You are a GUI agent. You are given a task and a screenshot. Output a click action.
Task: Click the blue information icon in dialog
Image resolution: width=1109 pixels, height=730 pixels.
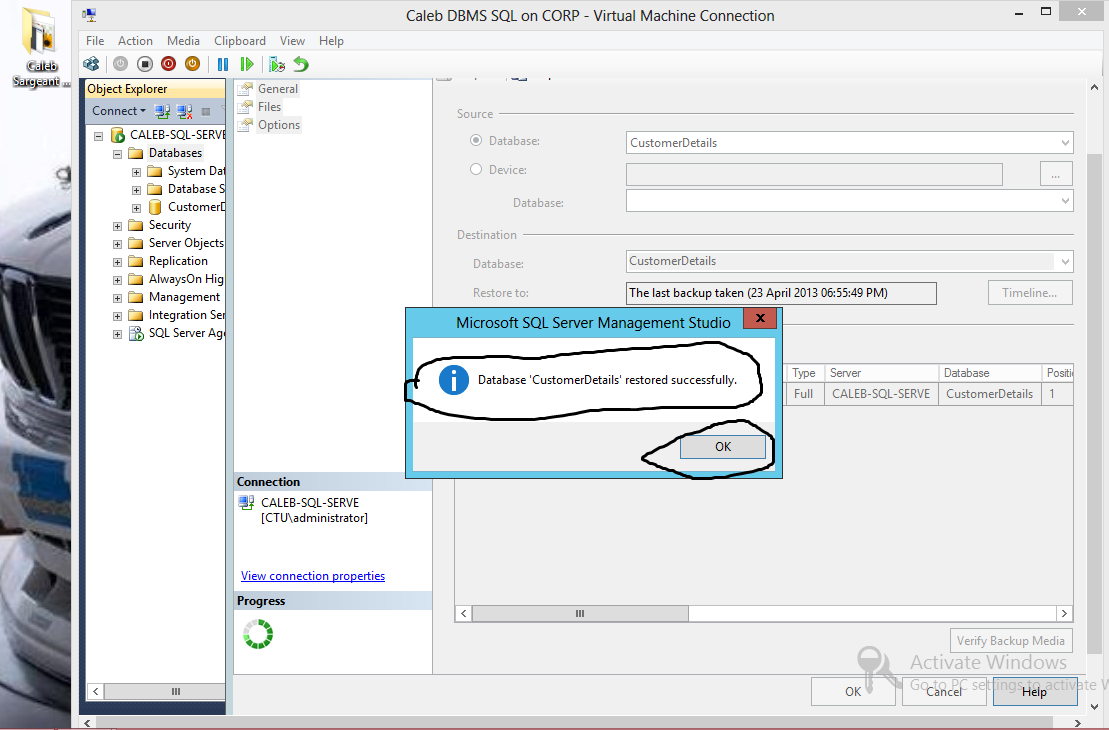[453, 380]
